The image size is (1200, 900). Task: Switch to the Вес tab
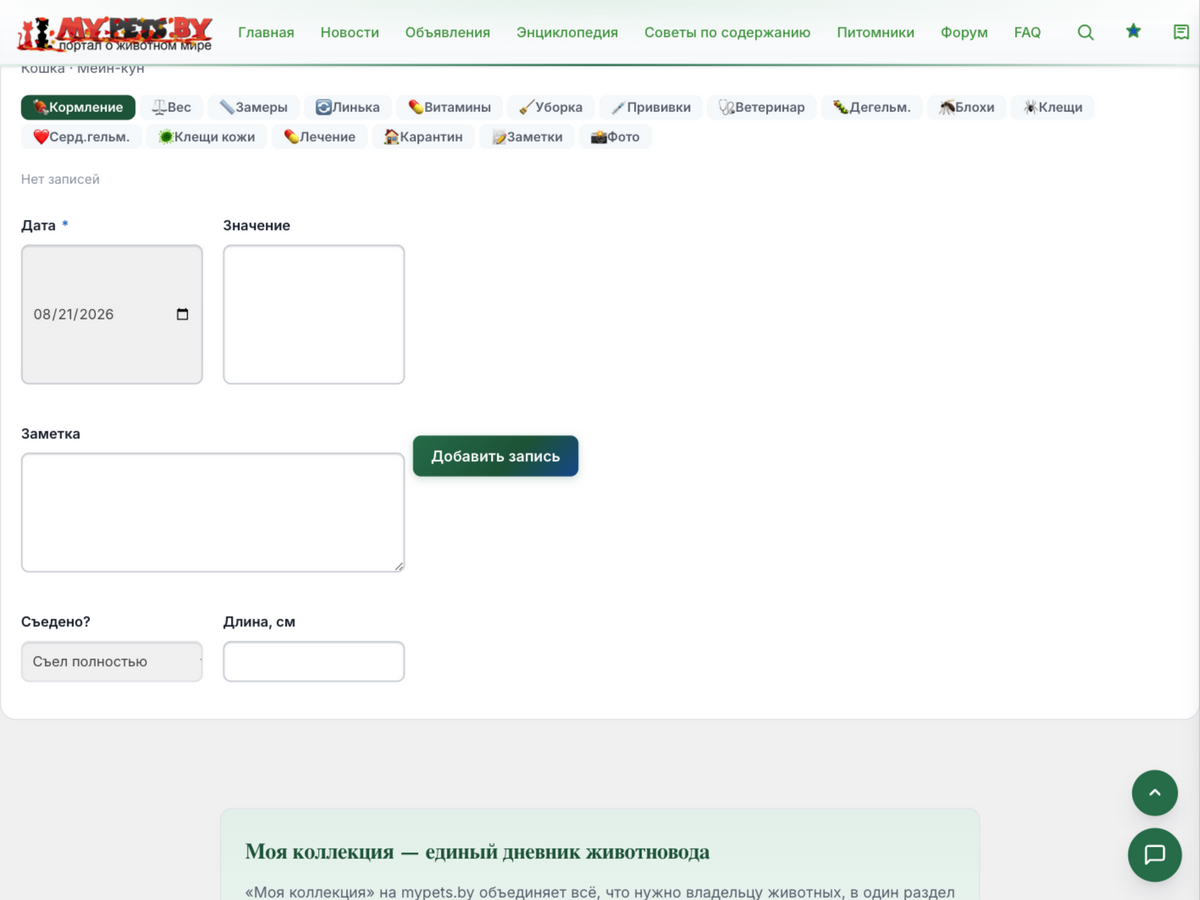click(x=171, y=107)
